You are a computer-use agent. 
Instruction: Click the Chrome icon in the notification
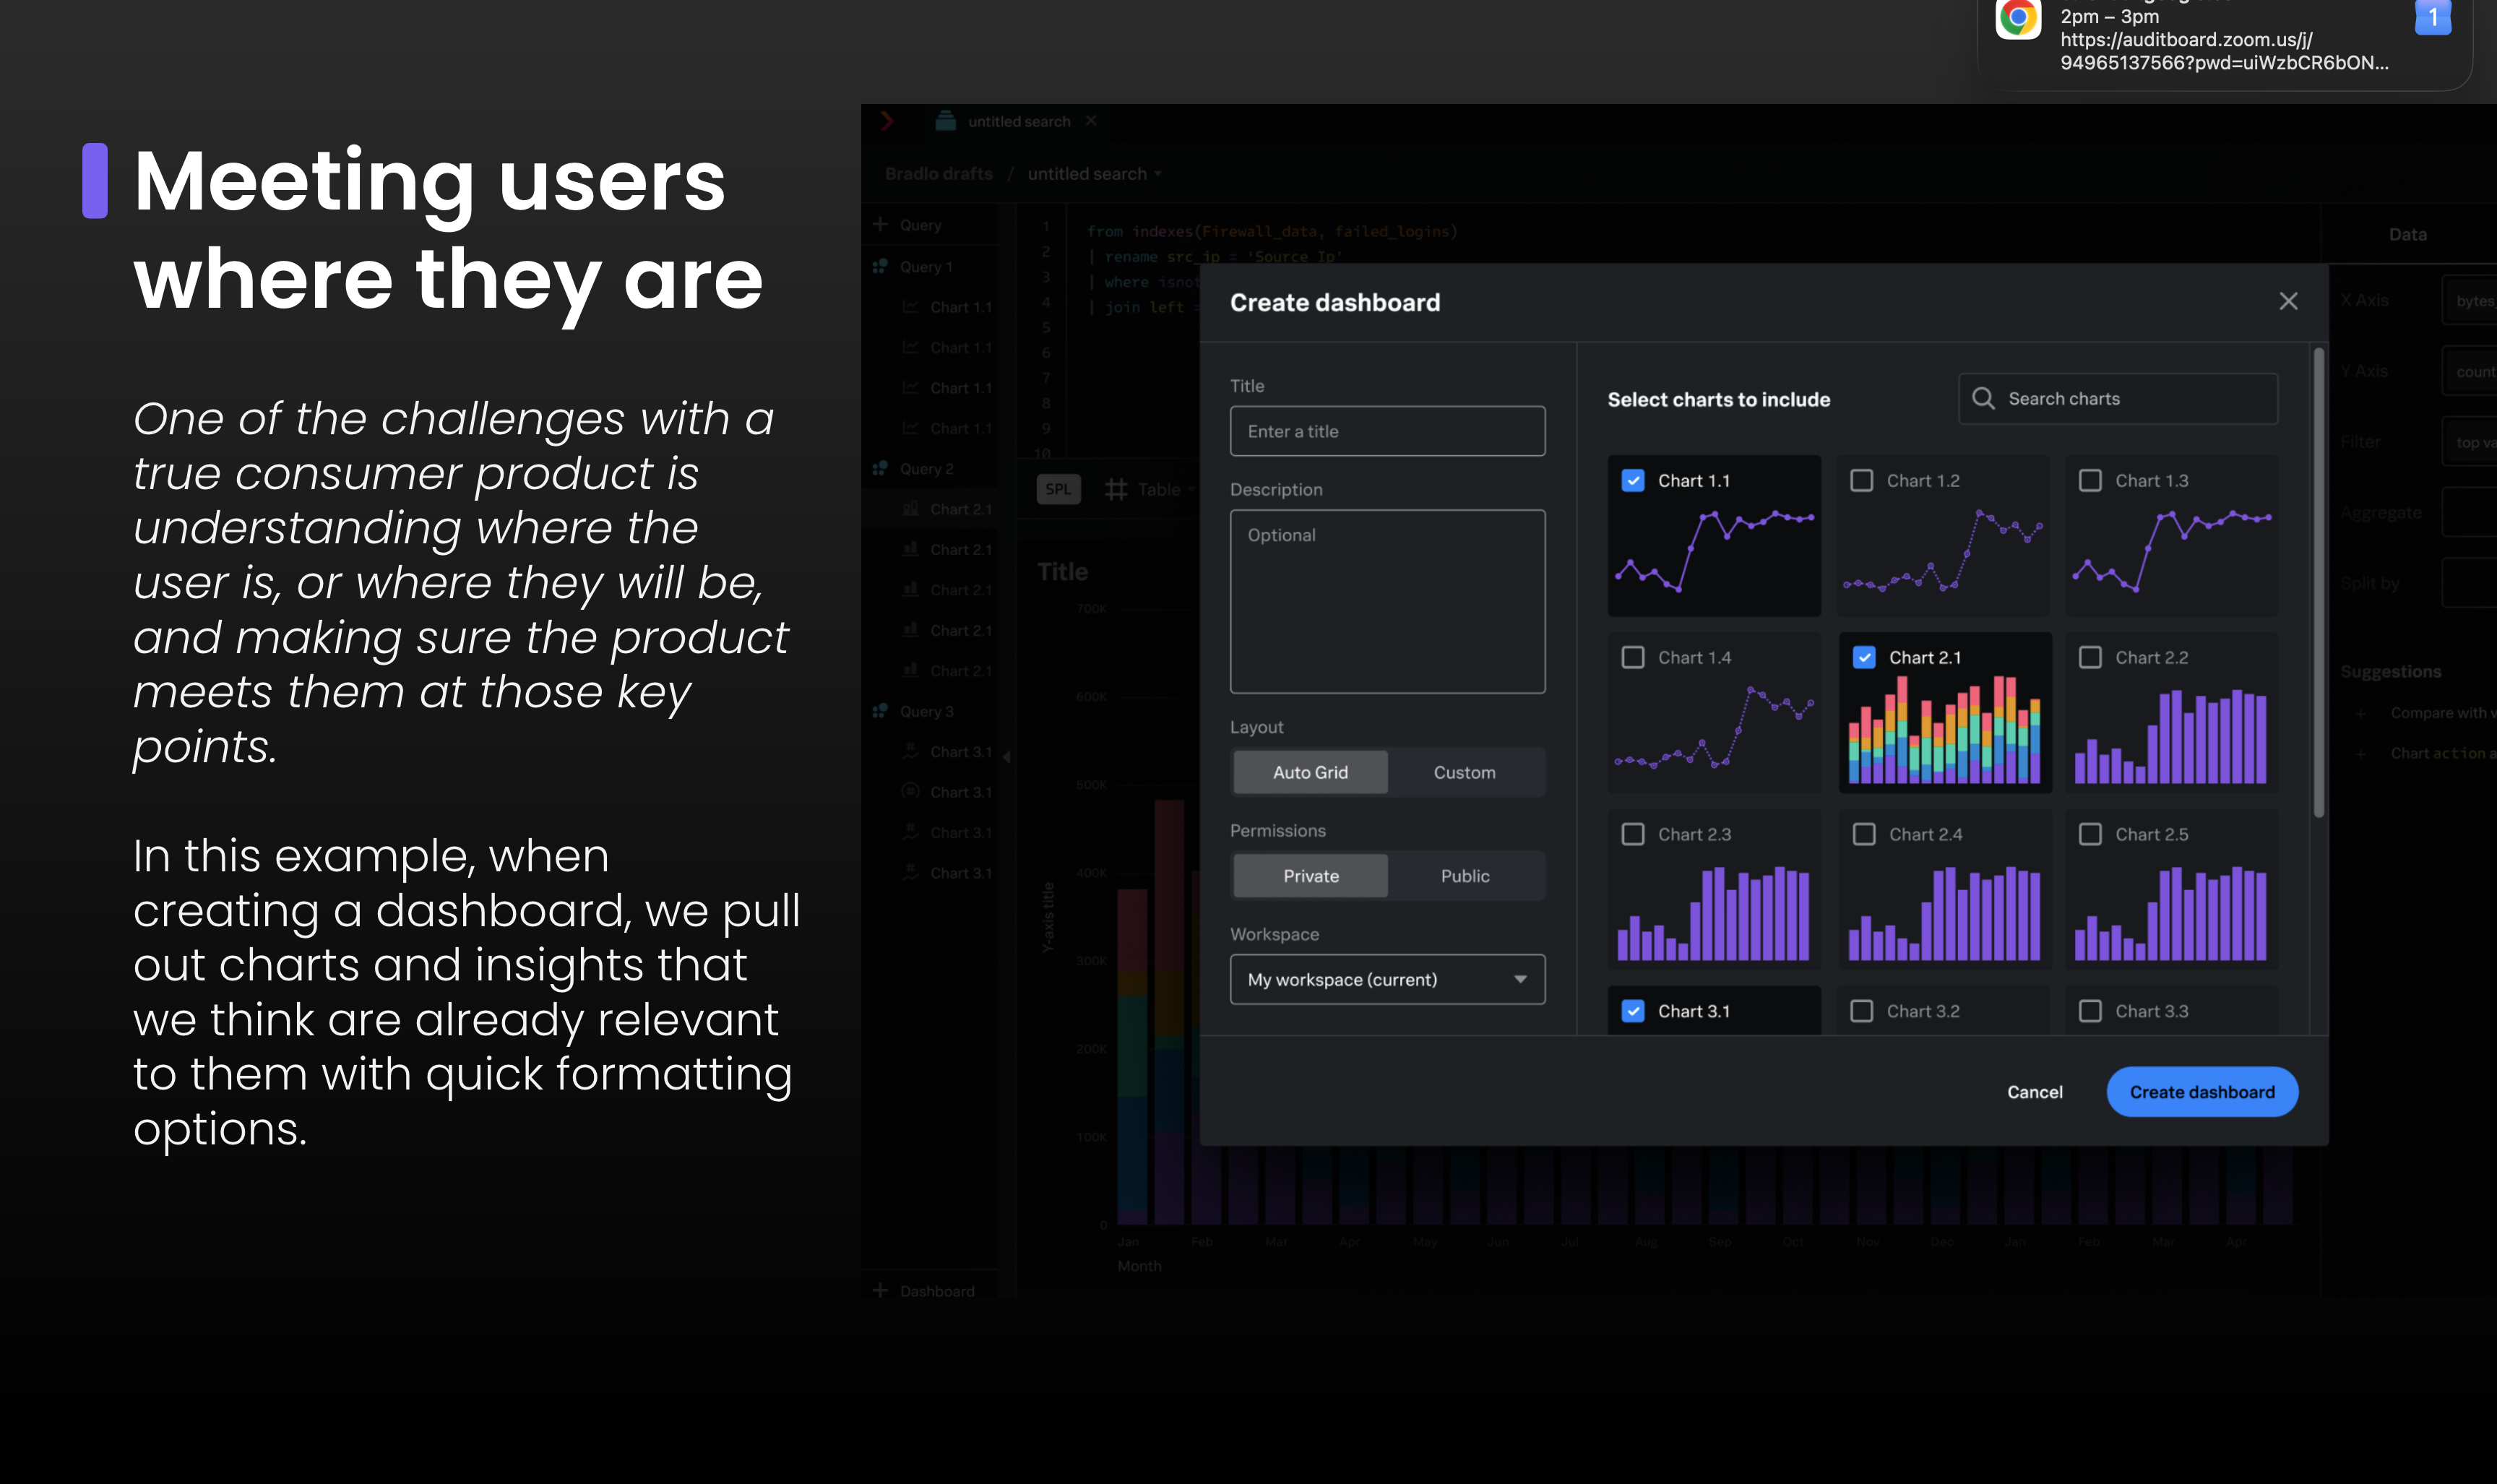click(x=2018, y=18)
